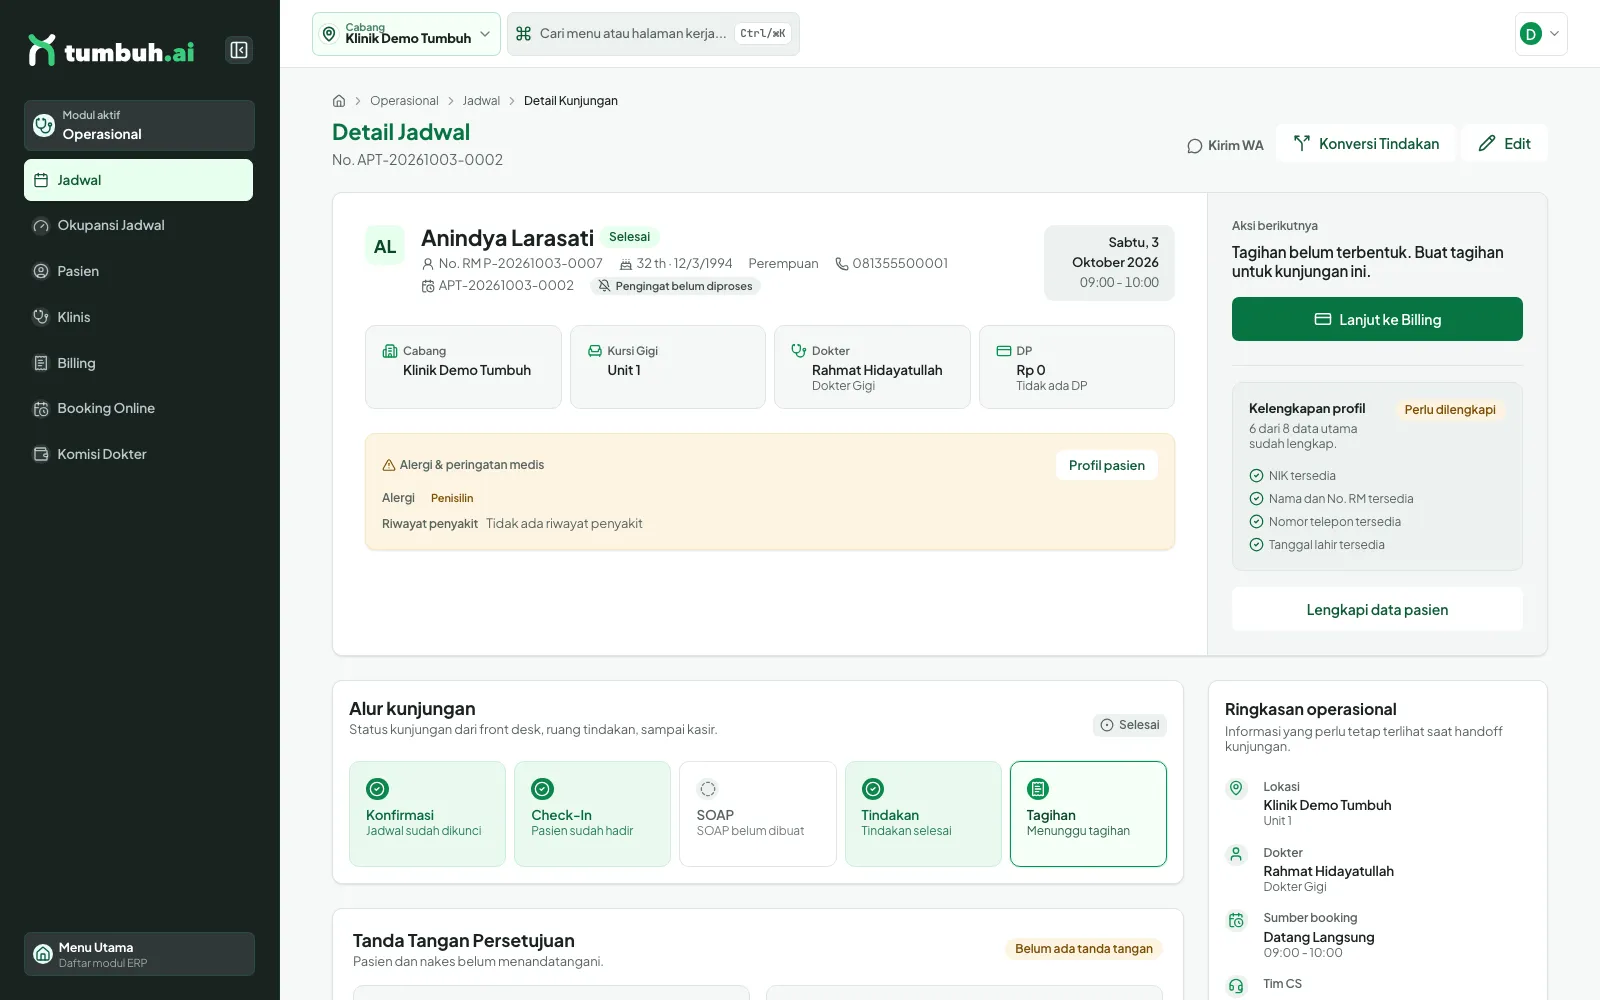1600x1000 pixels.
Task: Click the command search icon
Action: 523,34
